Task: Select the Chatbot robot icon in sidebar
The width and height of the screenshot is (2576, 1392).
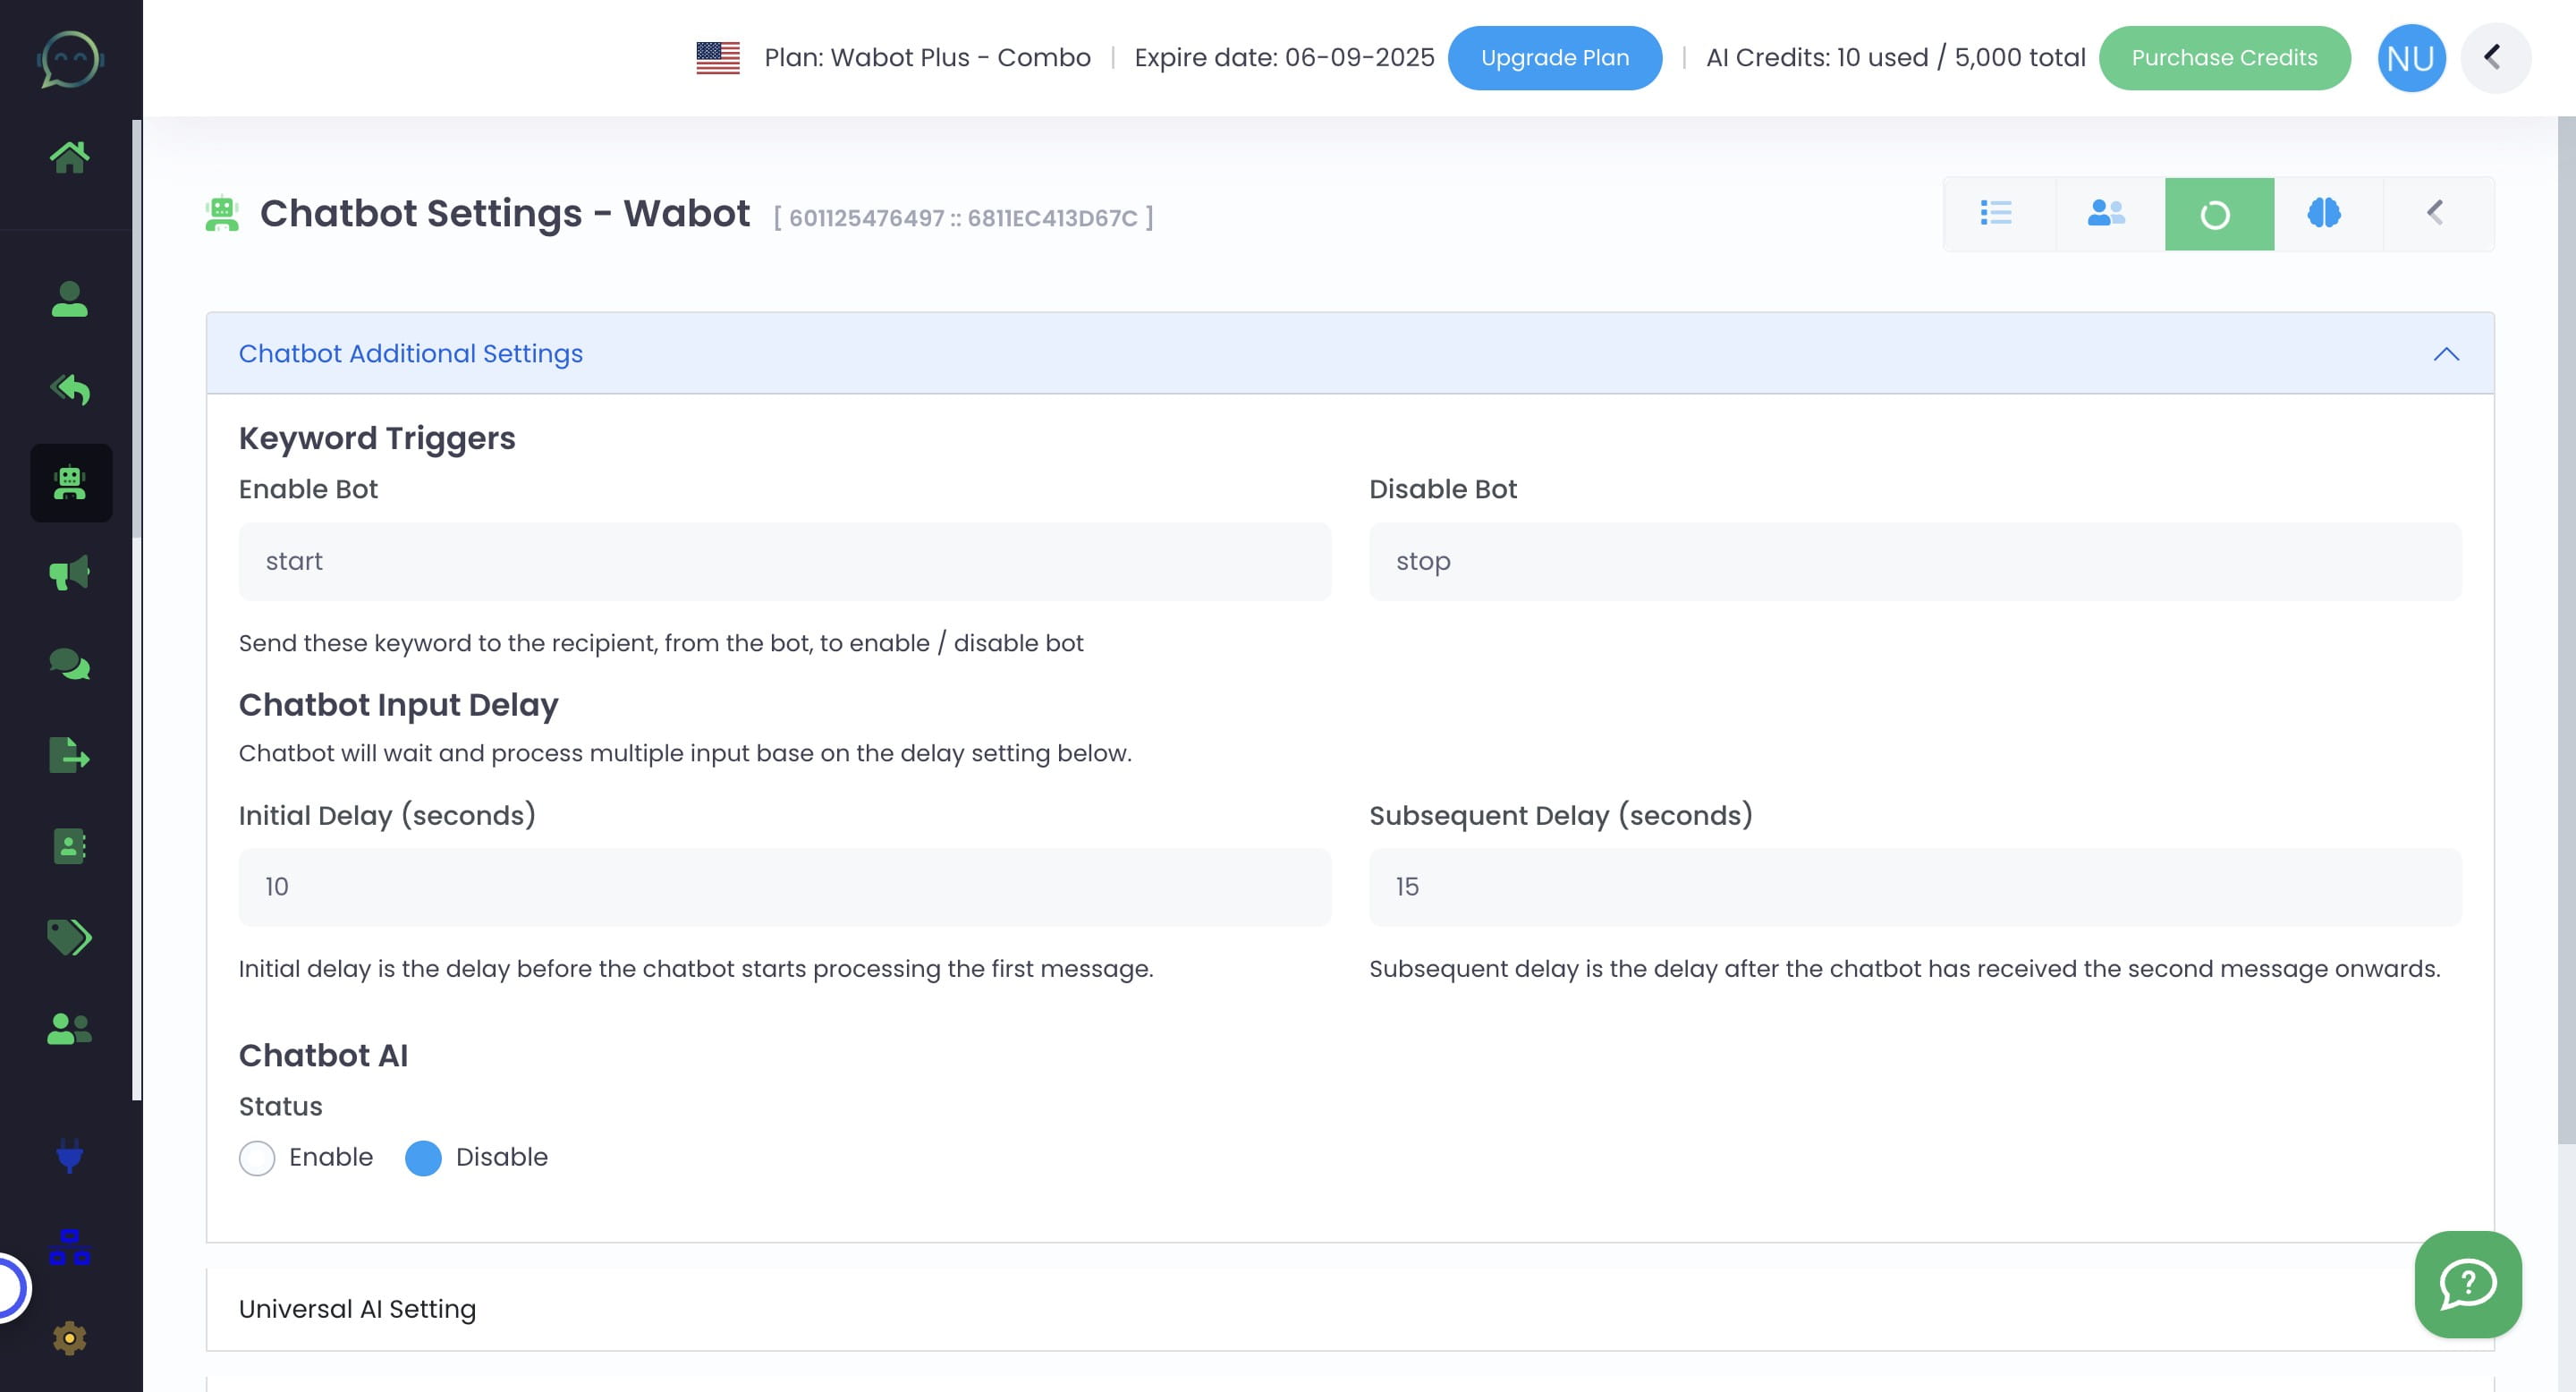Action: click(x=70, y=483)
